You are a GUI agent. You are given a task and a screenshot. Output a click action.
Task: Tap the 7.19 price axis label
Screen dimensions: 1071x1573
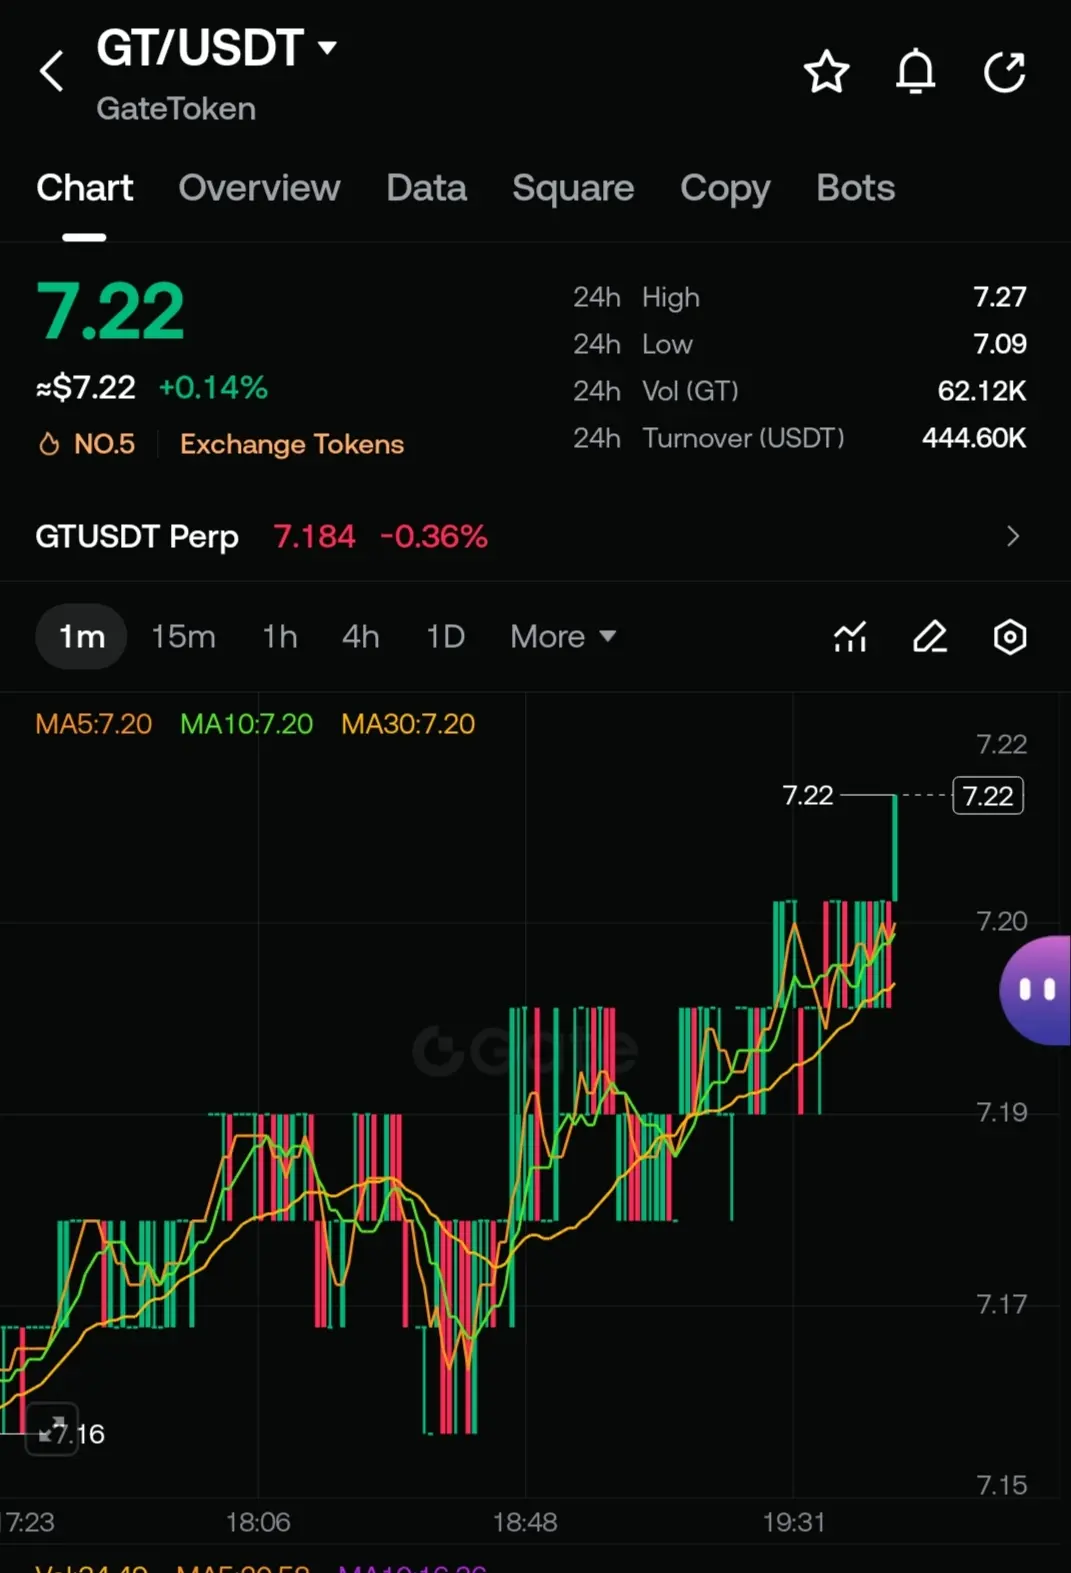(x=1002, y=1112)
